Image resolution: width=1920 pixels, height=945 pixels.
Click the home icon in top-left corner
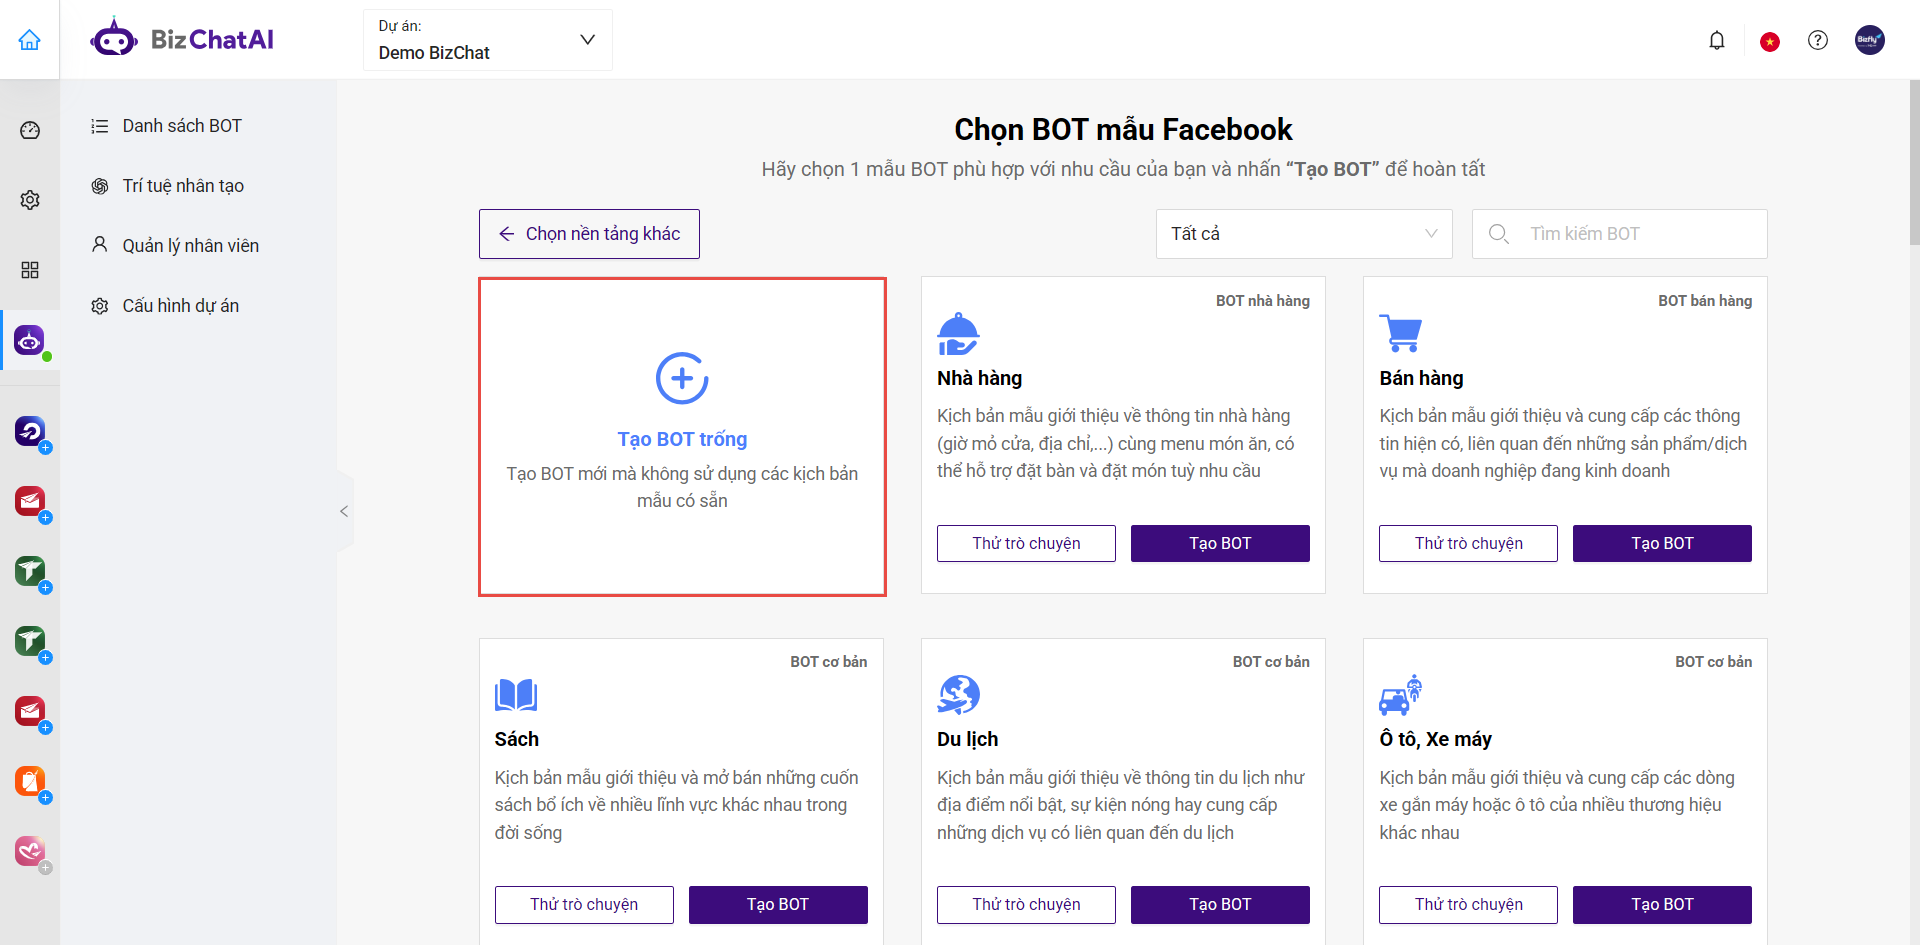tap(30, 40)
